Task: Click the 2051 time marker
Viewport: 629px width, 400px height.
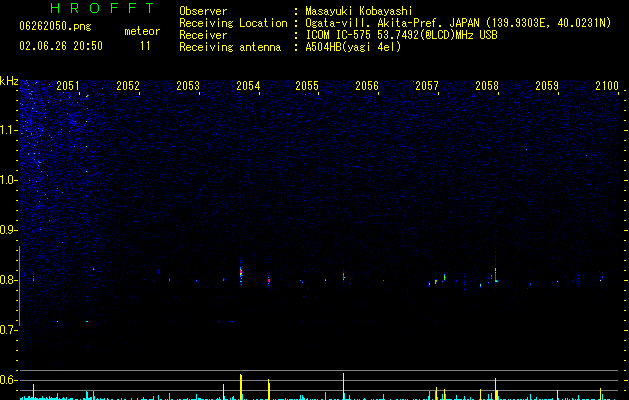Action: click(x=68, y=86)
